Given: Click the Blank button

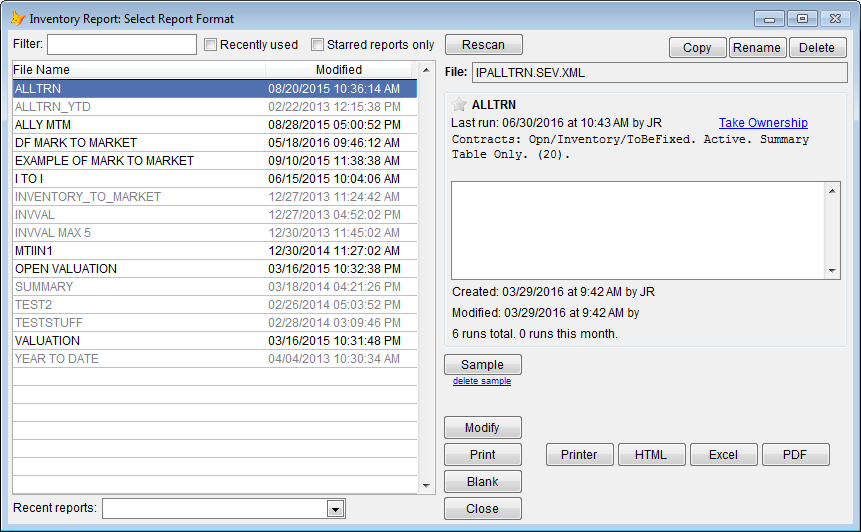Looking at the screenshot, I should pyautogui.click(x=483, y=481).
